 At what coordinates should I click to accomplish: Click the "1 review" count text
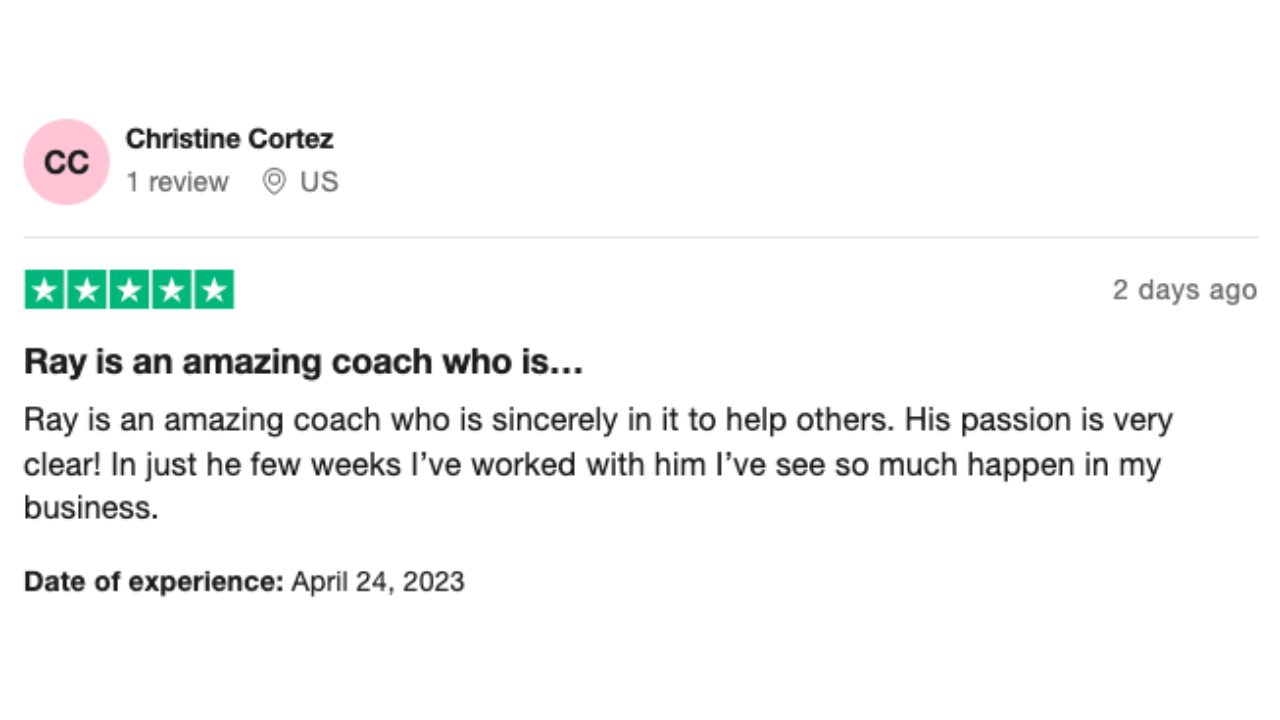(177, 182)
